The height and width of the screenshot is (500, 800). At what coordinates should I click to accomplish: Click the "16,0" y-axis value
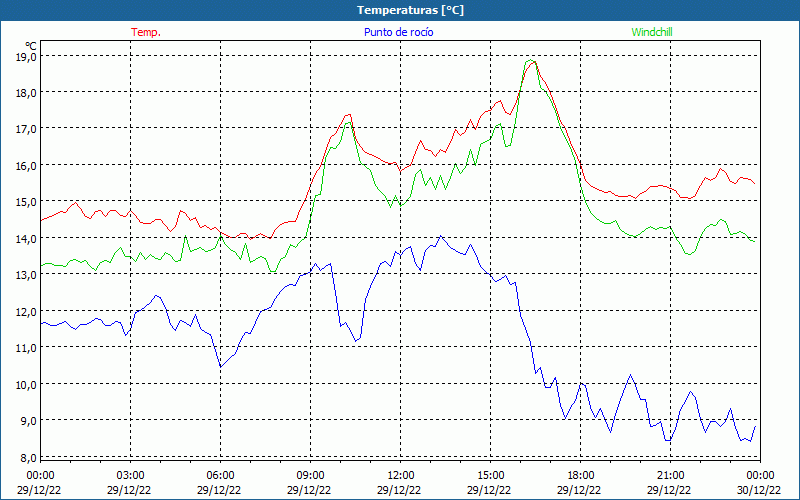coord(26,166)
